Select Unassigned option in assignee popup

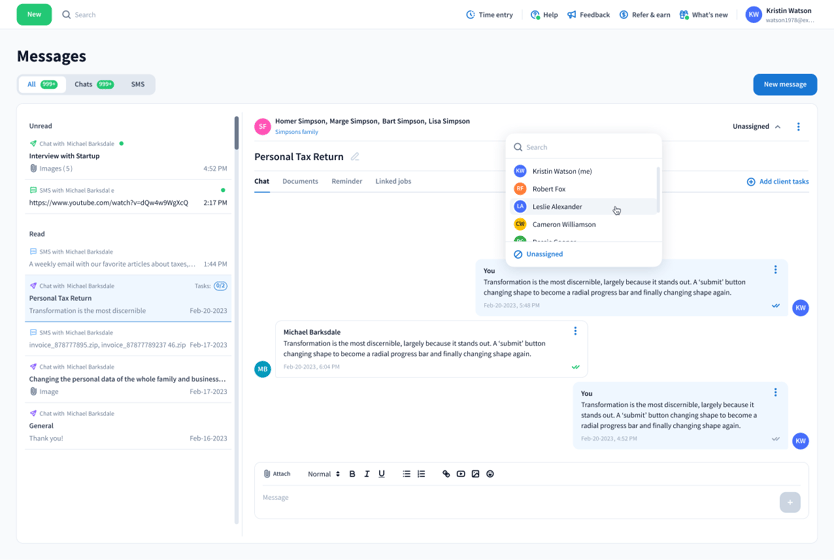coord(538,254)
